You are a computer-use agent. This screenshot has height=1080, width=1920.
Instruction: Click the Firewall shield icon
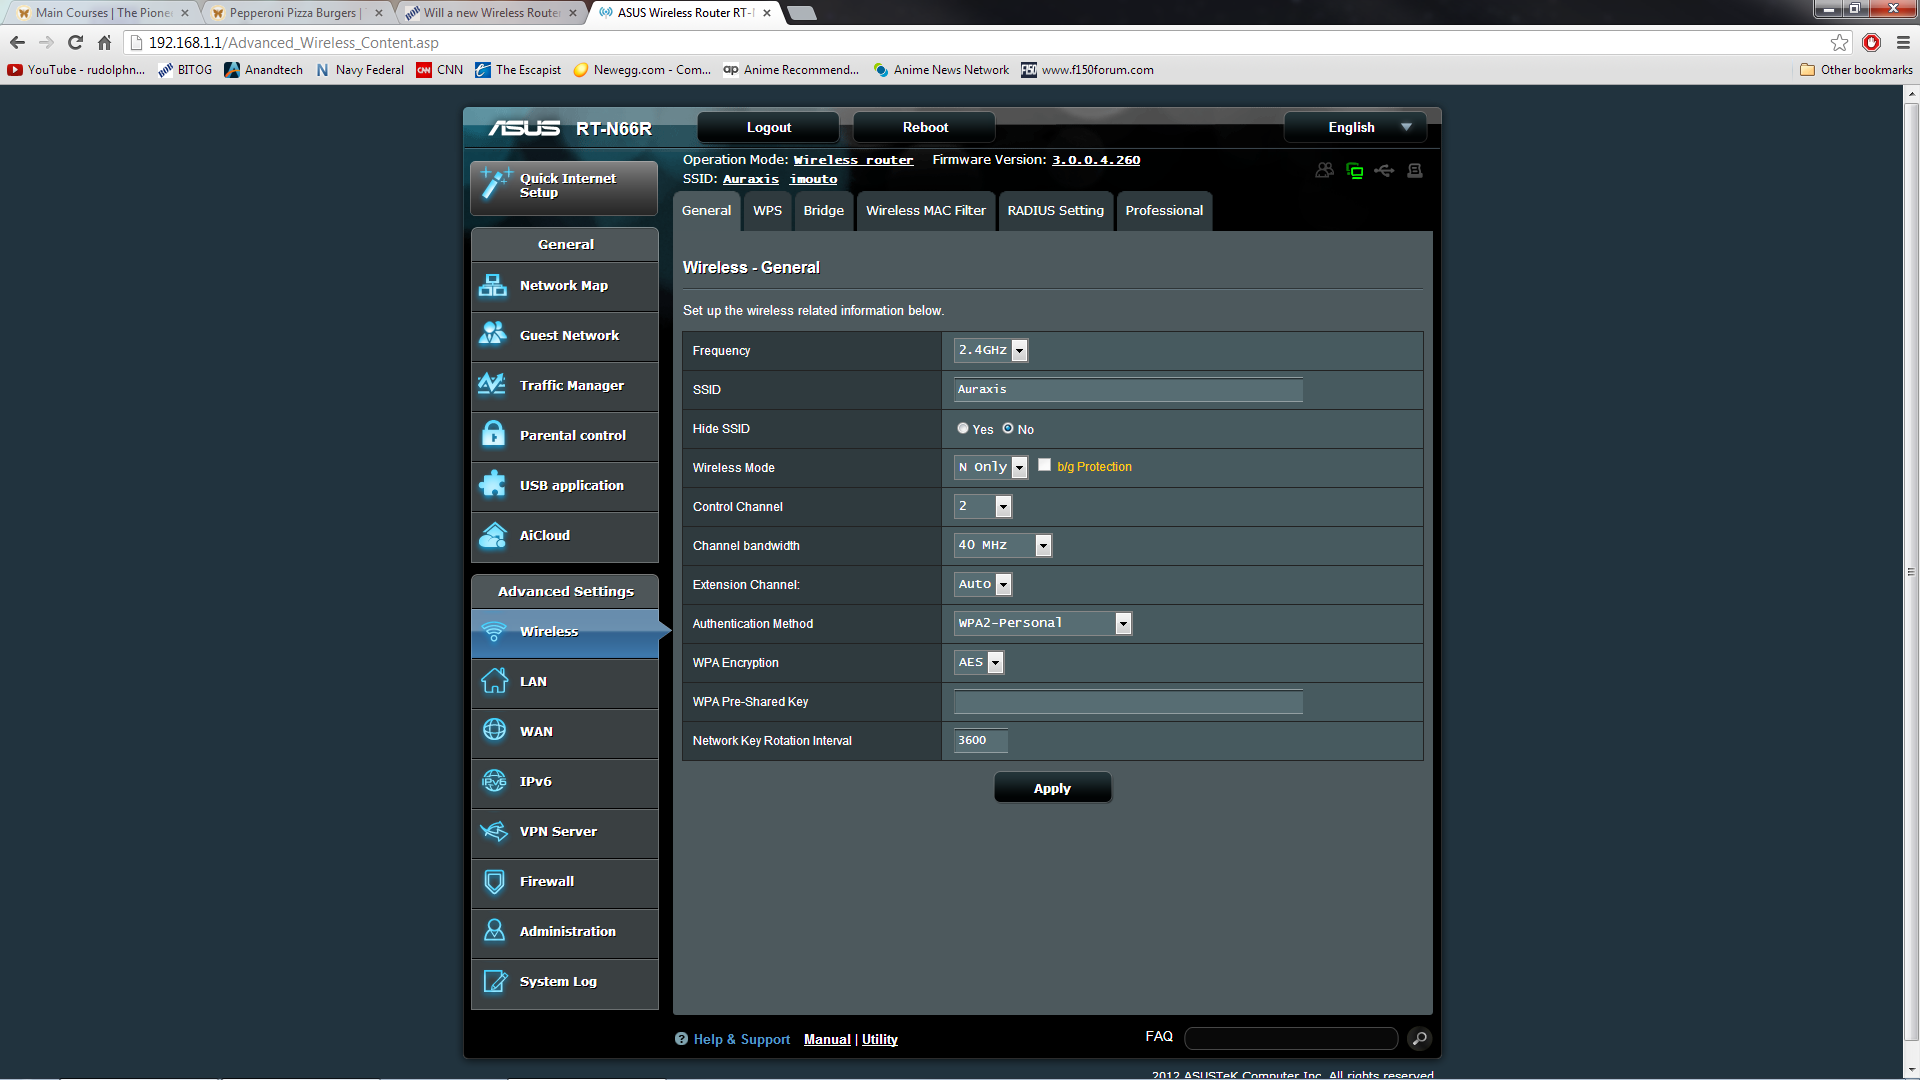point(494,881)
